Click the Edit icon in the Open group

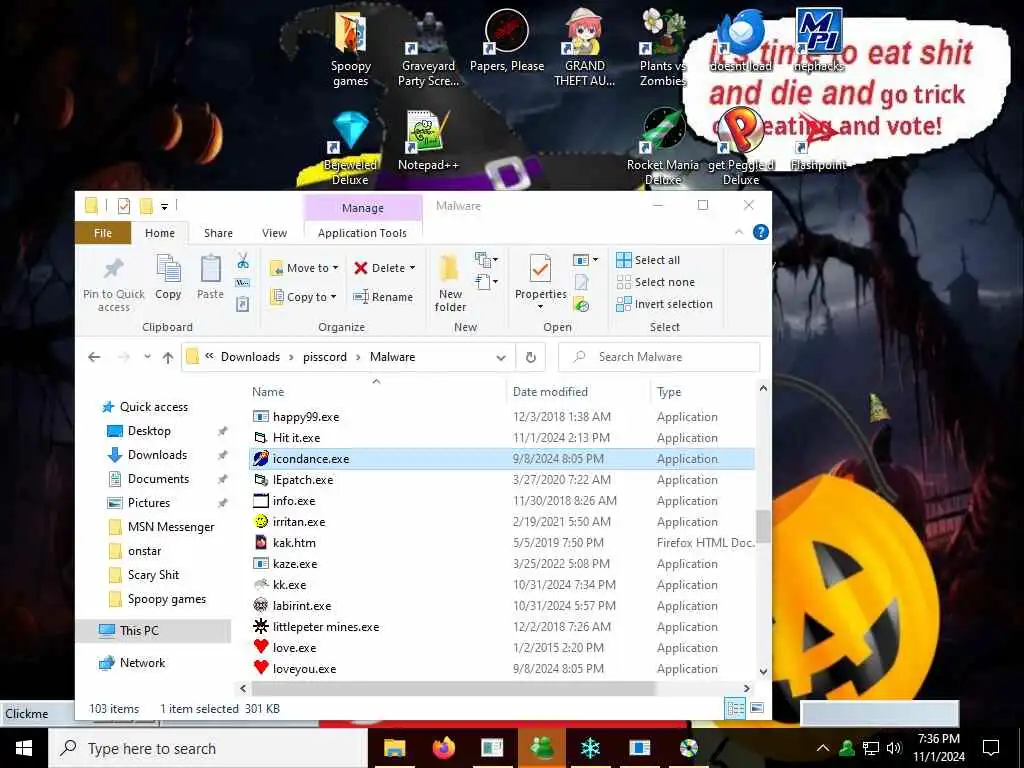tap(581, 282)
